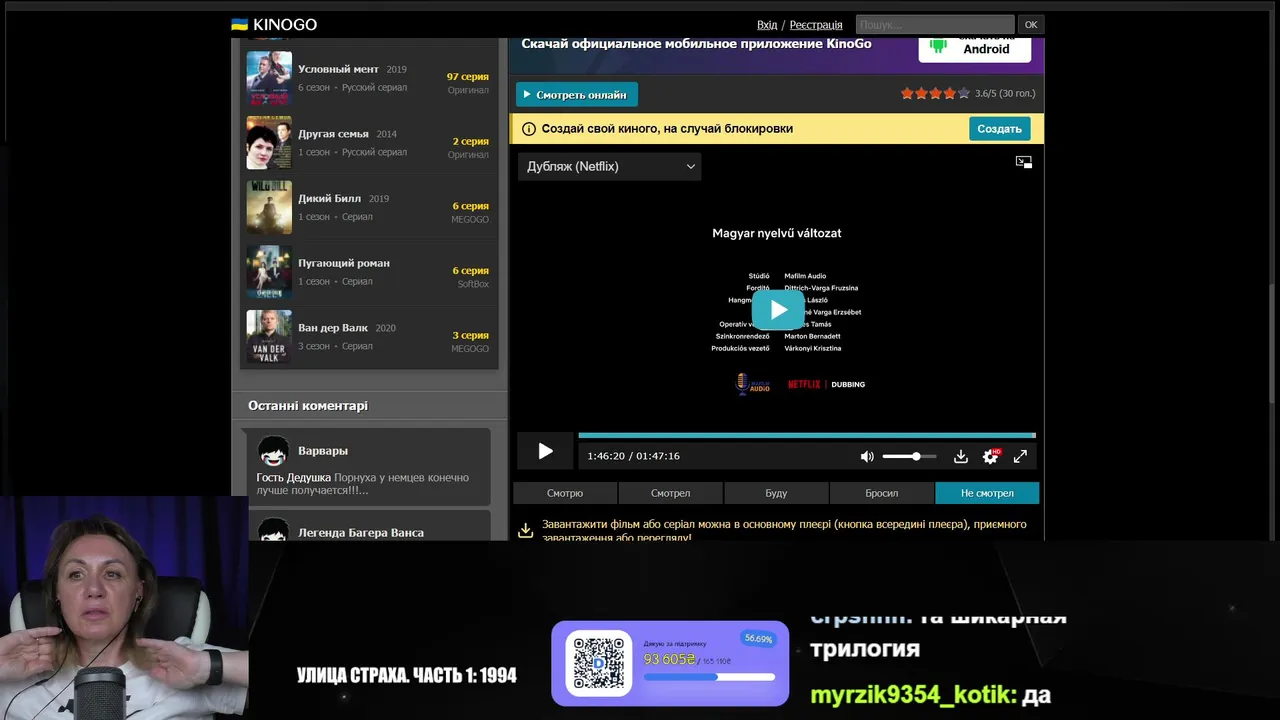Select the Не смотрел status tab
Screen dimensions: 1280x720
coord(987,493)
